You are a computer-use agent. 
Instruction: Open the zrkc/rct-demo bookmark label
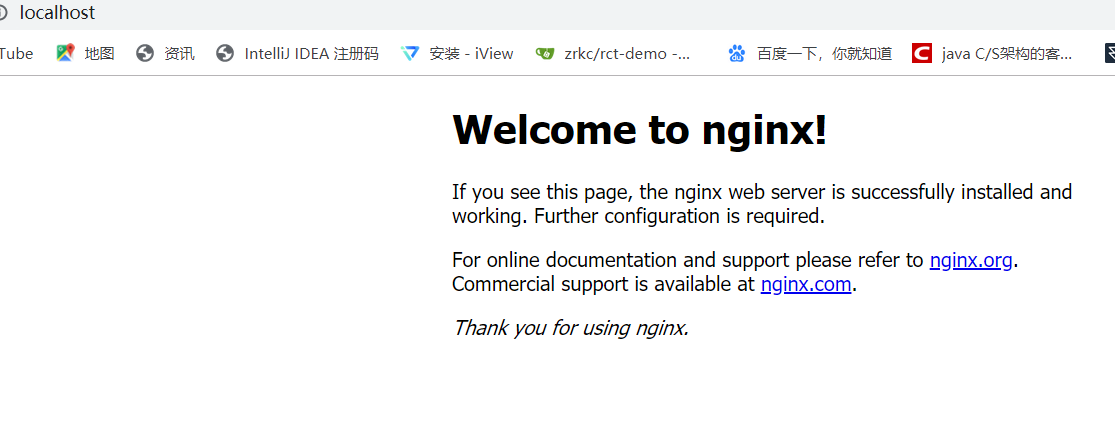click(x=627, y=53)
